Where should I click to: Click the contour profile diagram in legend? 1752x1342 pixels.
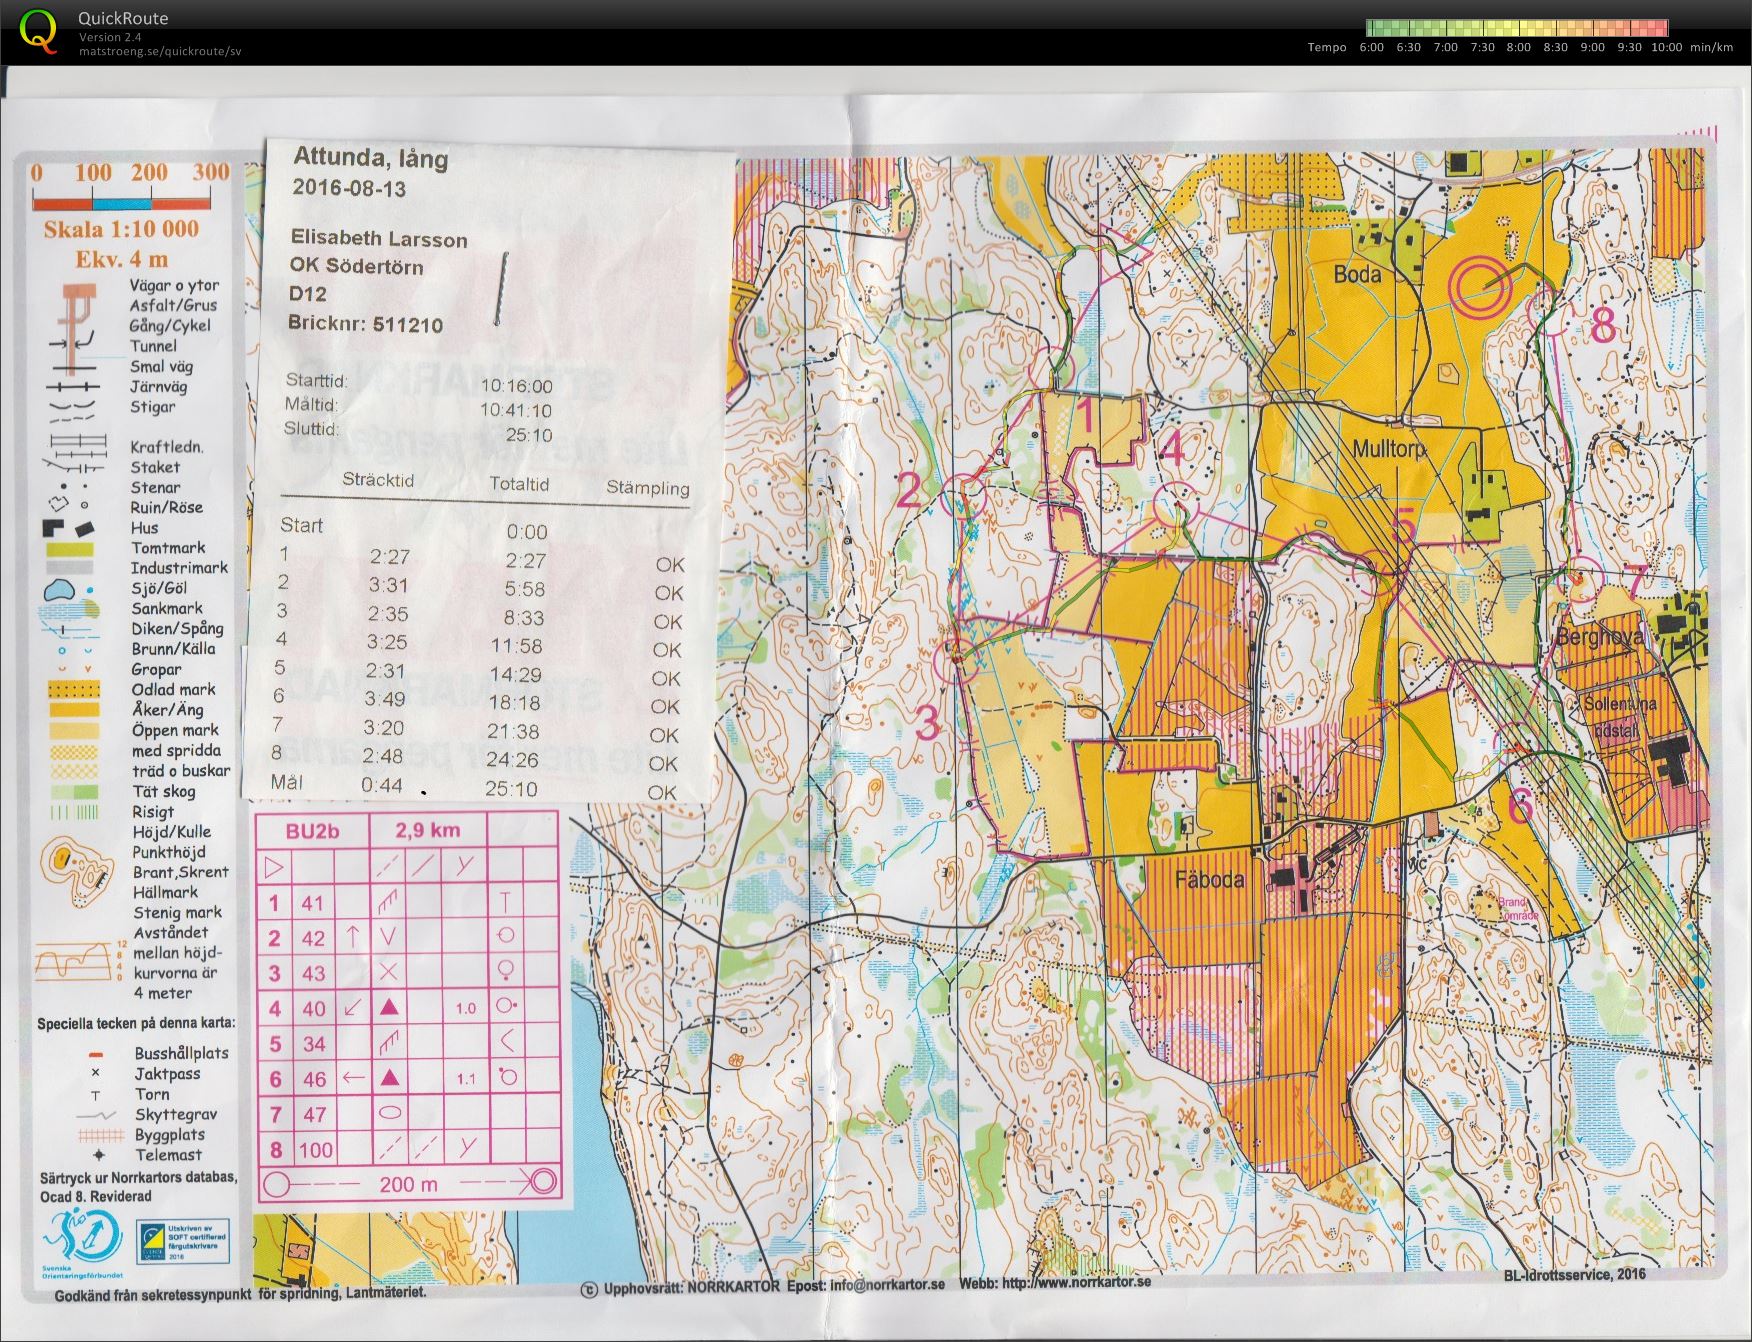tap(78, 962)
